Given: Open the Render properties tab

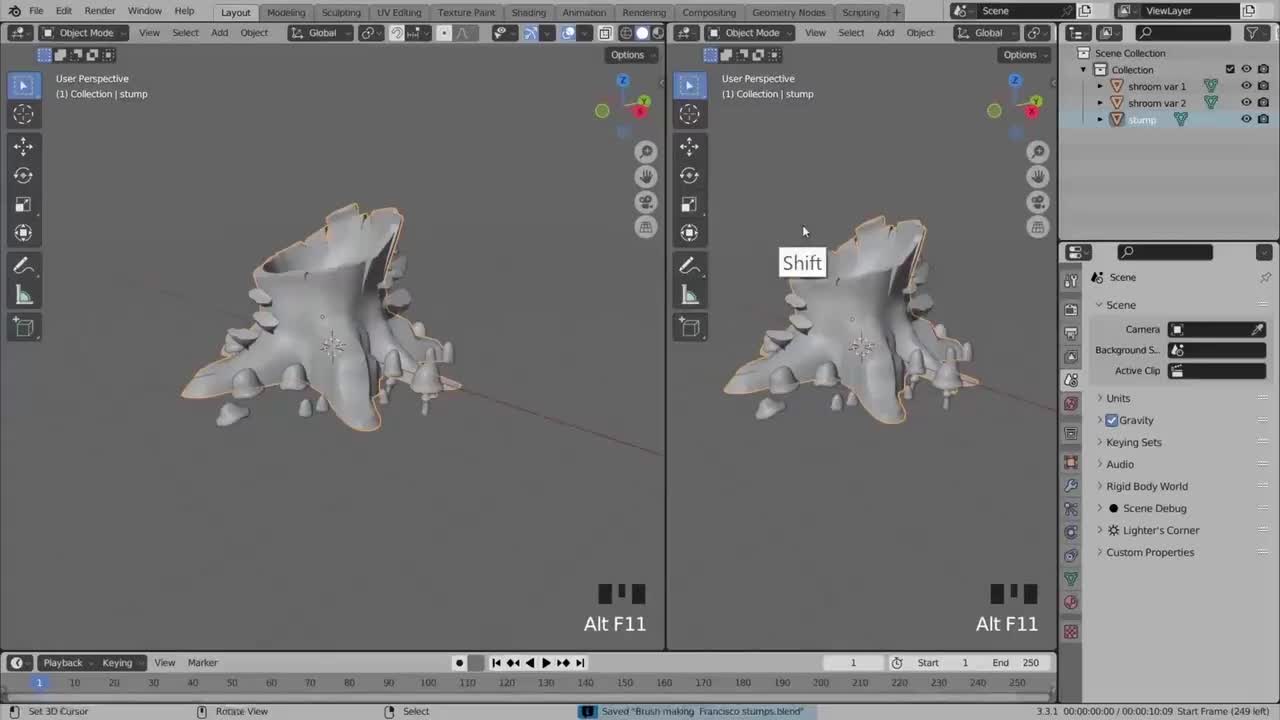Looking at the screenshot, I should (1071, 309).
